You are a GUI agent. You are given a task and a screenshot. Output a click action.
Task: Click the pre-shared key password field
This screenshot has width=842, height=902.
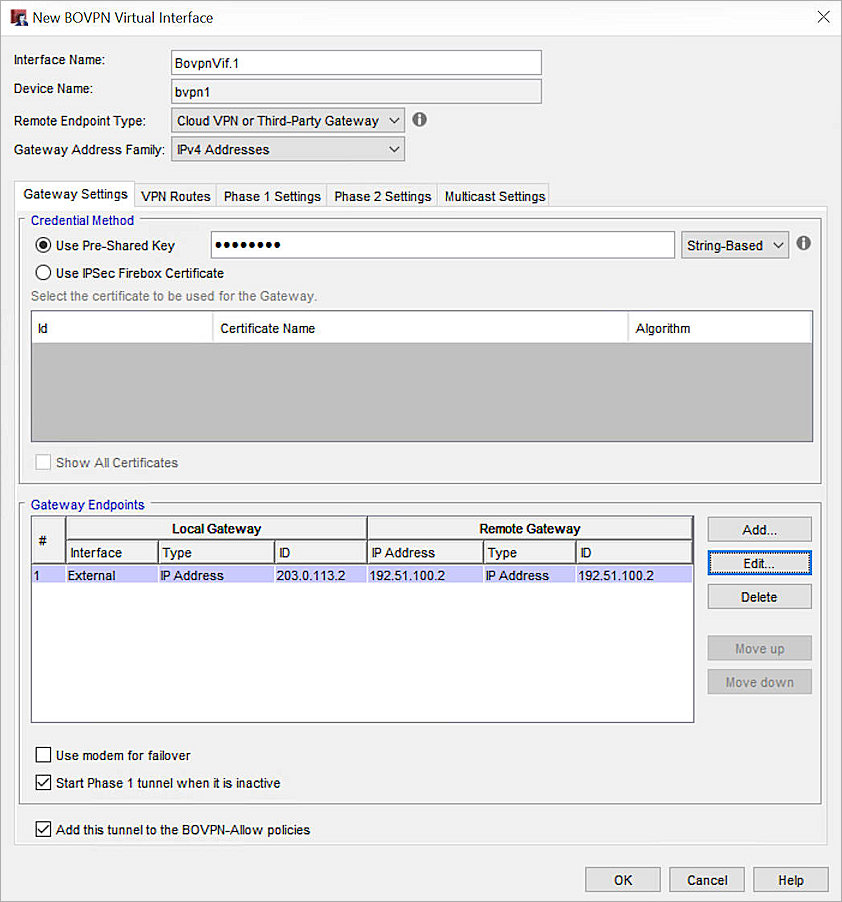pos(442,245)
